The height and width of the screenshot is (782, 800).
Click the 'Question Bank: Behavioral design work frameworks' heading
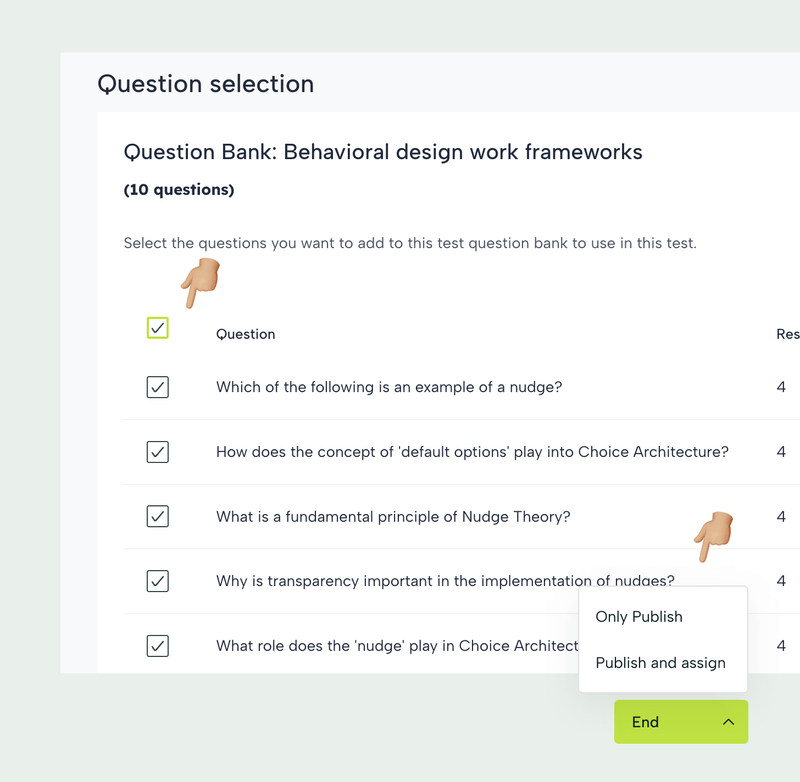[383, 152]
